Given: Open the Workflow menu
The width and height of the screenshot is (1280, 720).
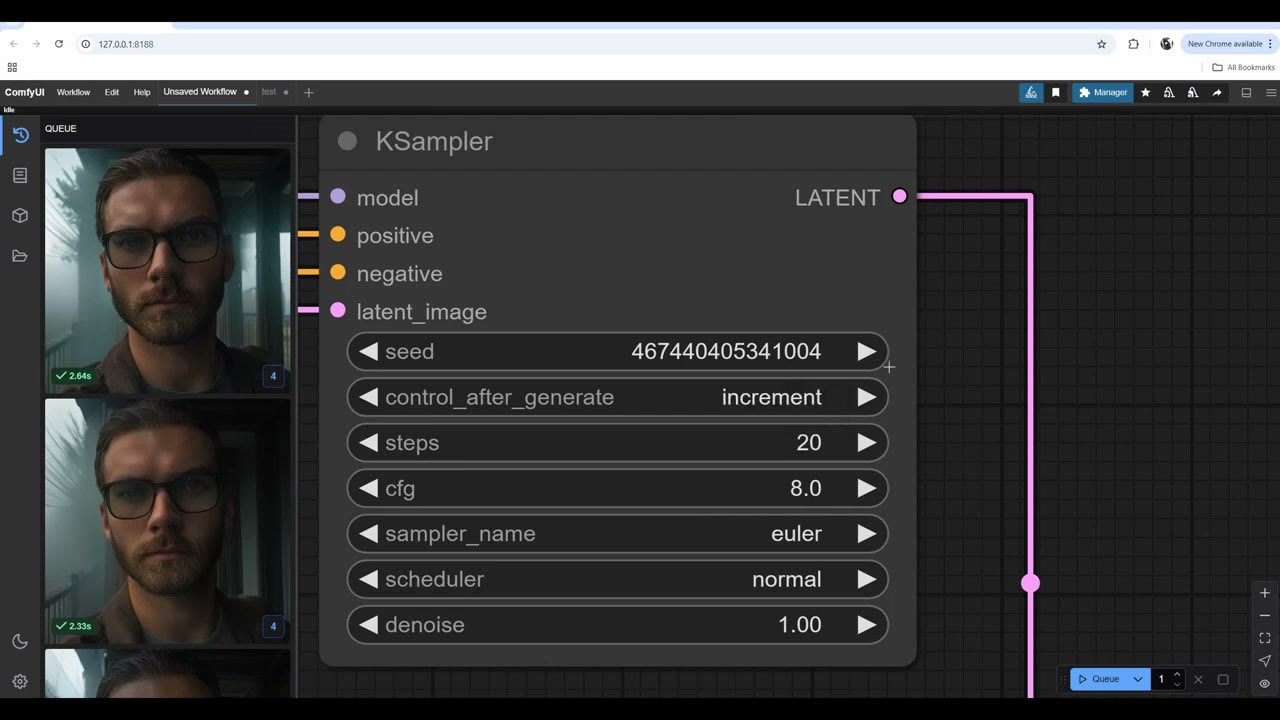Looking at the screenshot, I should click(73, 92).
